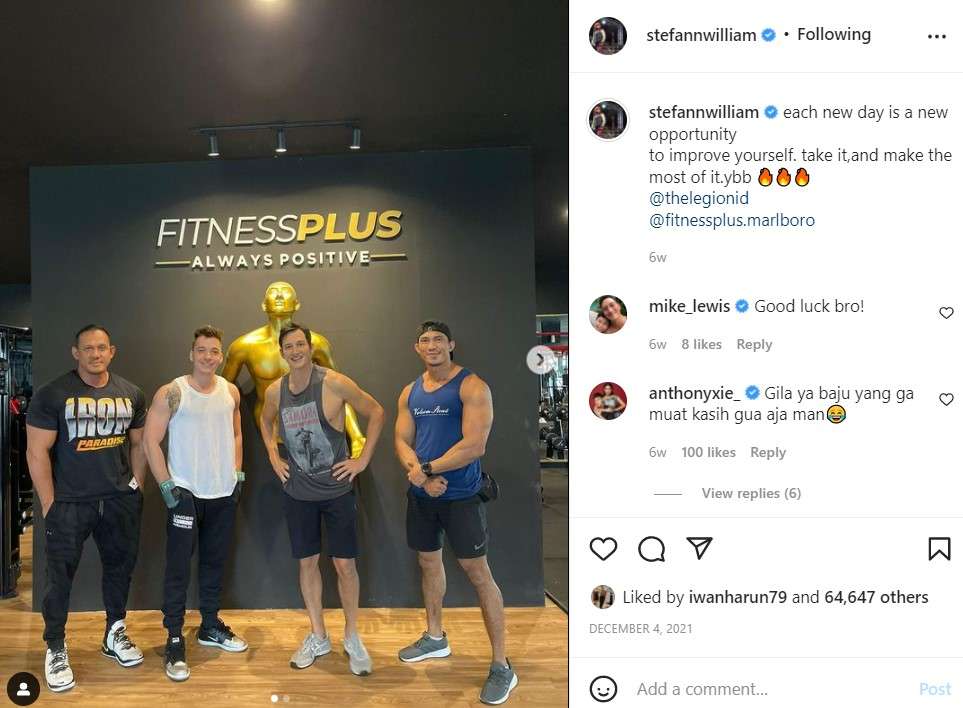View users in 64,647 others likes
Viewport: 963px width, 708px height.
tap(876, 597)
